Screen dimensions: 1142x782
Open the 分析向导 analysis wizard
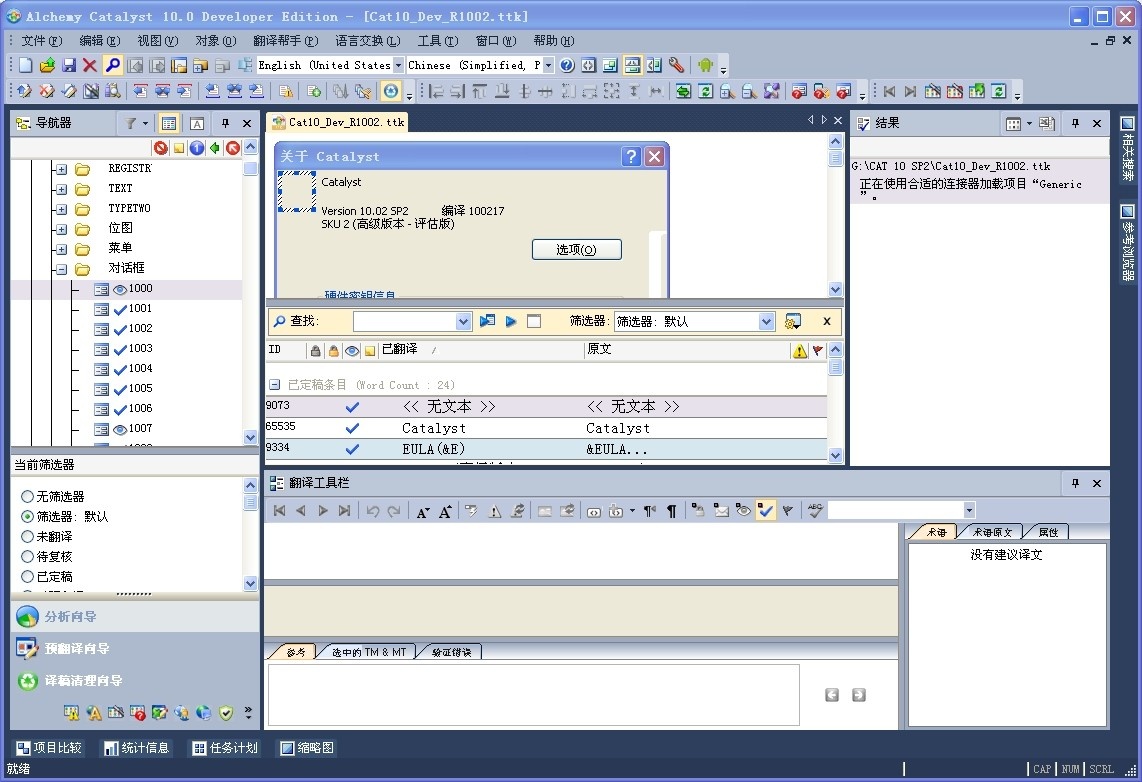click(70, 617)
